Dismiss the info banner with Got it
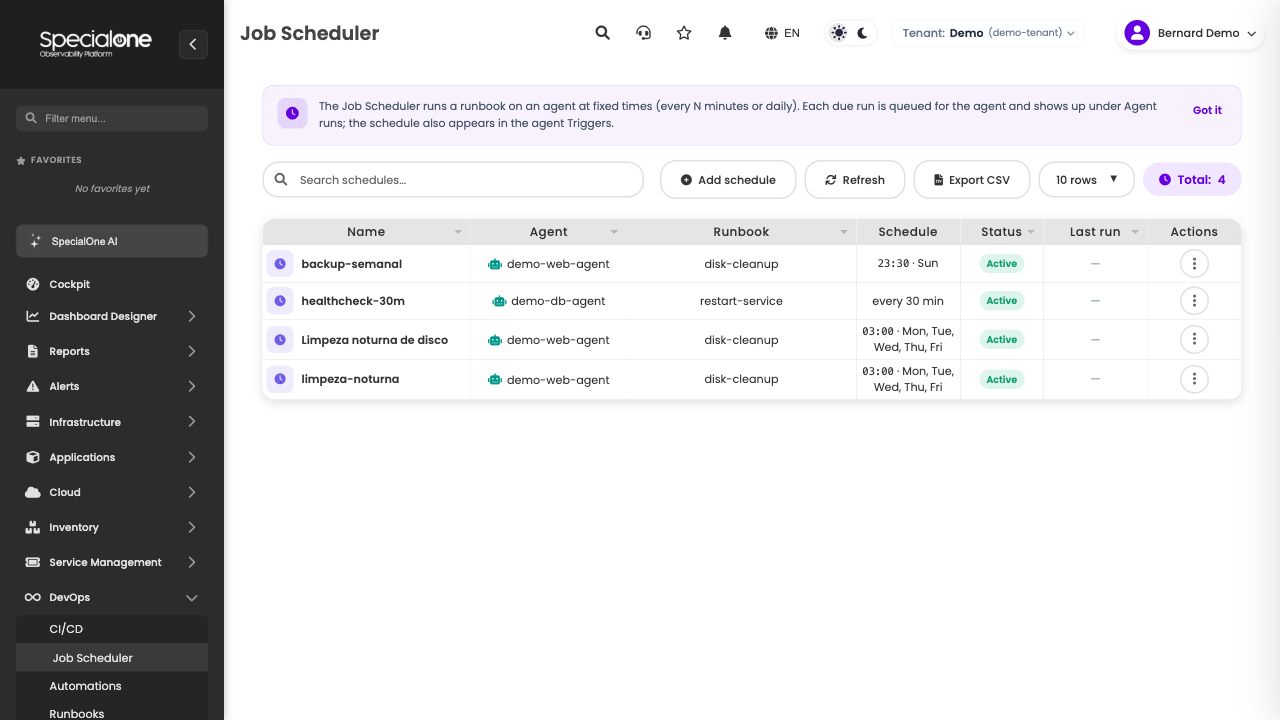This screenshot has width=1280, height=720. pos(1207,110)
